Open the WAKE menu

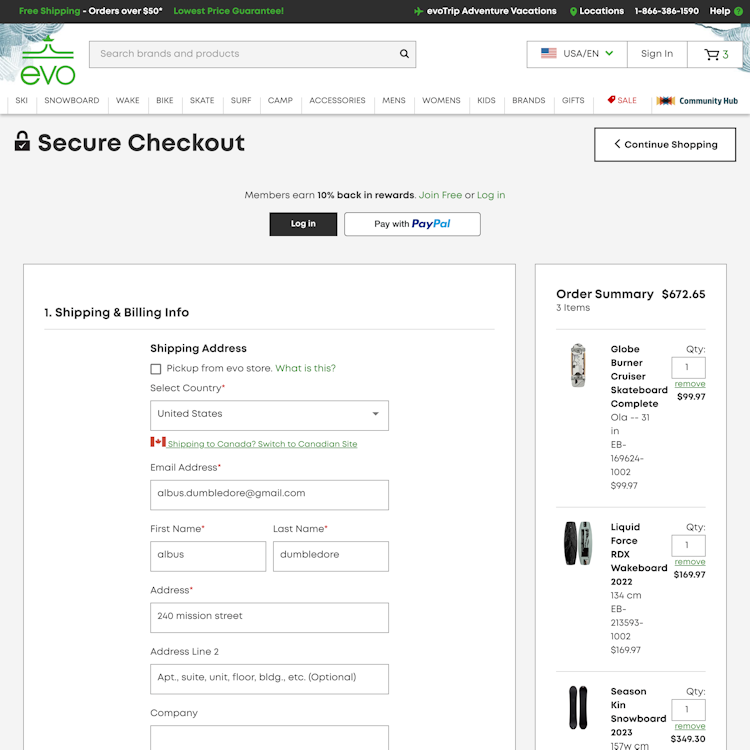[x=128, y=100]
